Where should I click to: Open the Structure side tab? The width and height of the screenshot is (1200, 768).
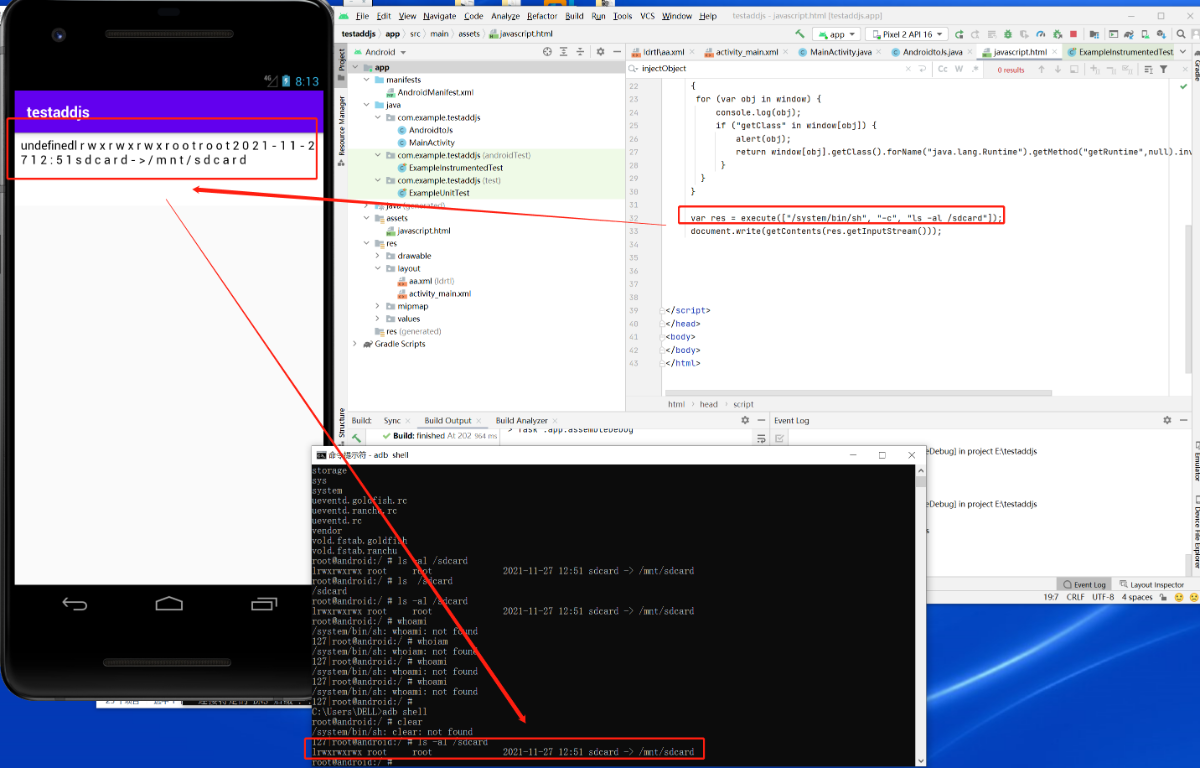(x=341, y=427)
